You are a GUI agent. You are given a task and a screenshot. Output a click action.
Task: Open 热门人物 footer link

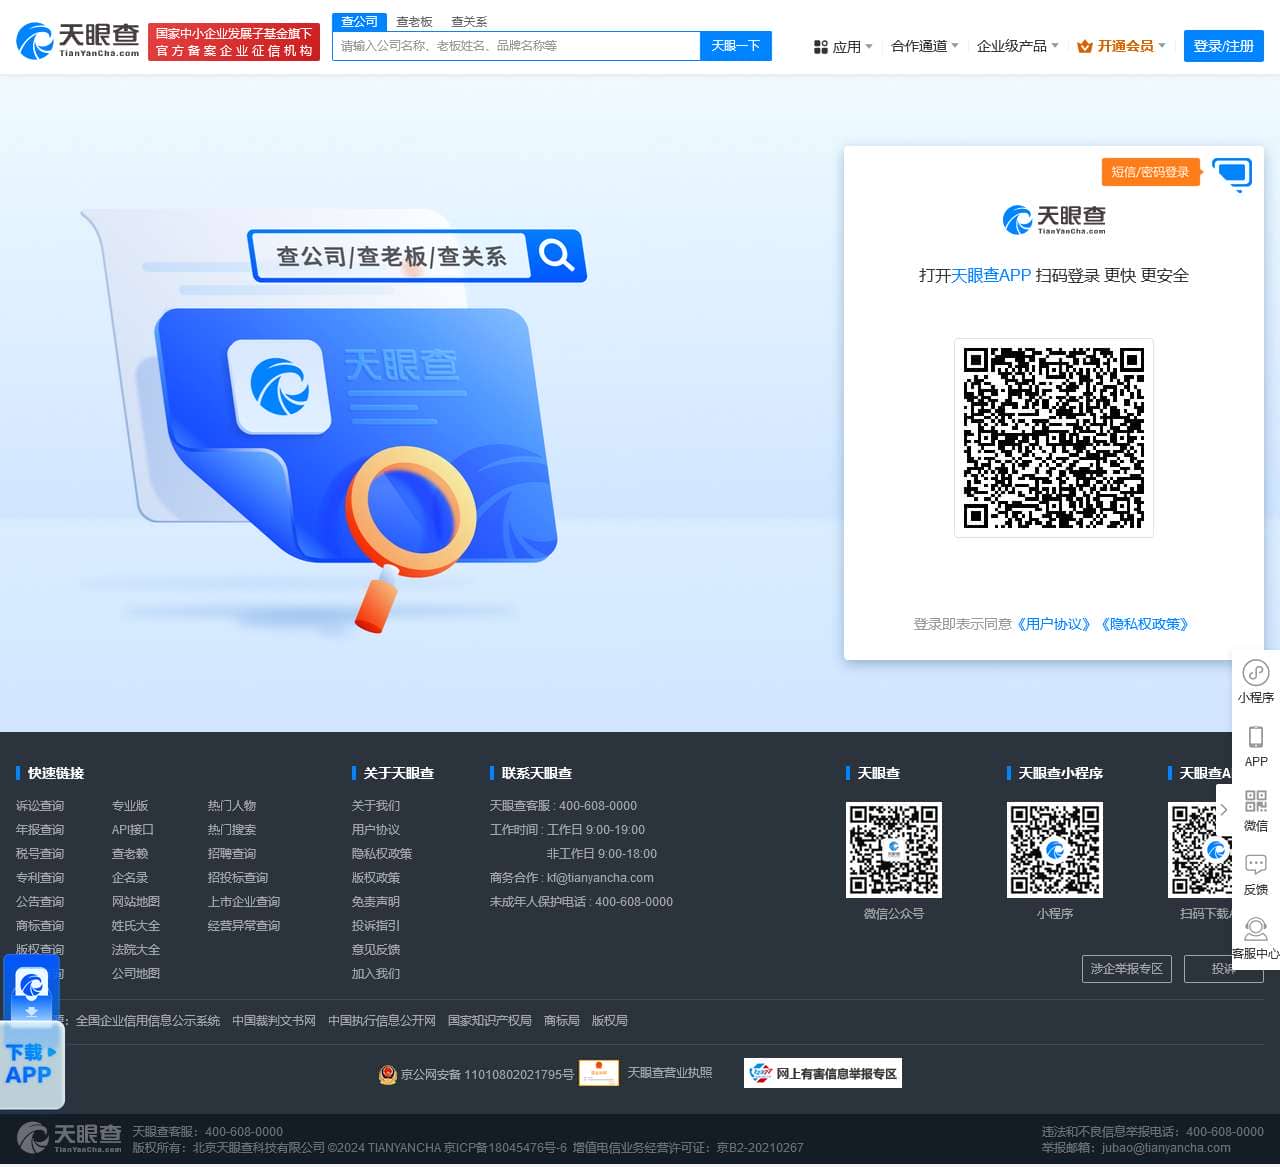pyautogui.click(x=232, y=806)
